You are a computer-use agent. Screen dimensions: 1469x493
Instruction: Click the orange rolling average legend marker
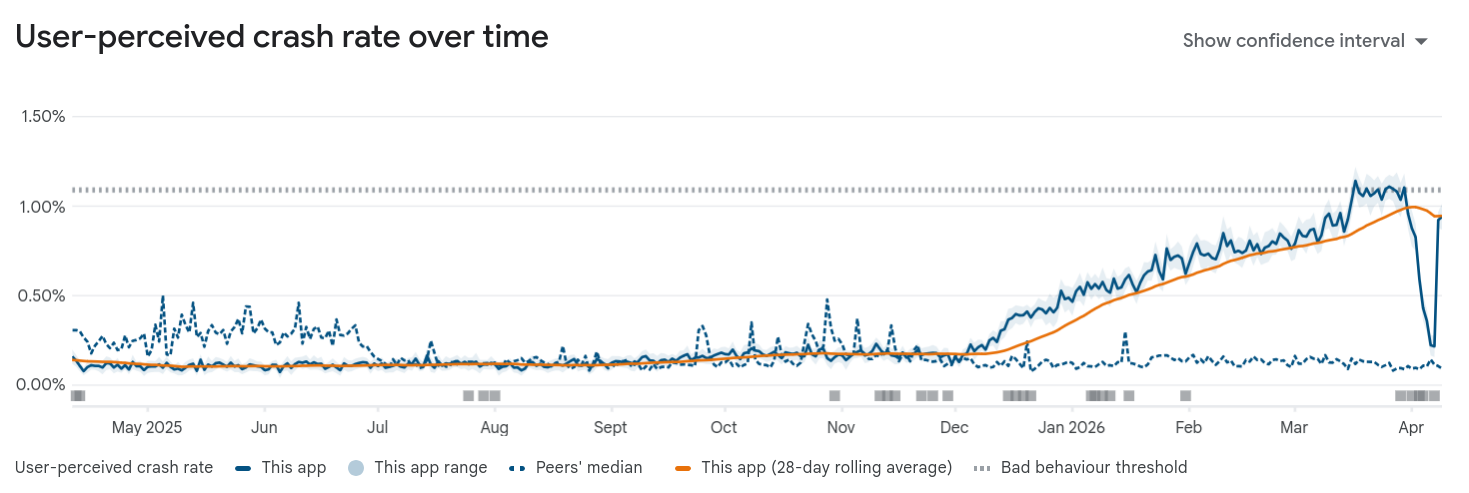(683, 467)
